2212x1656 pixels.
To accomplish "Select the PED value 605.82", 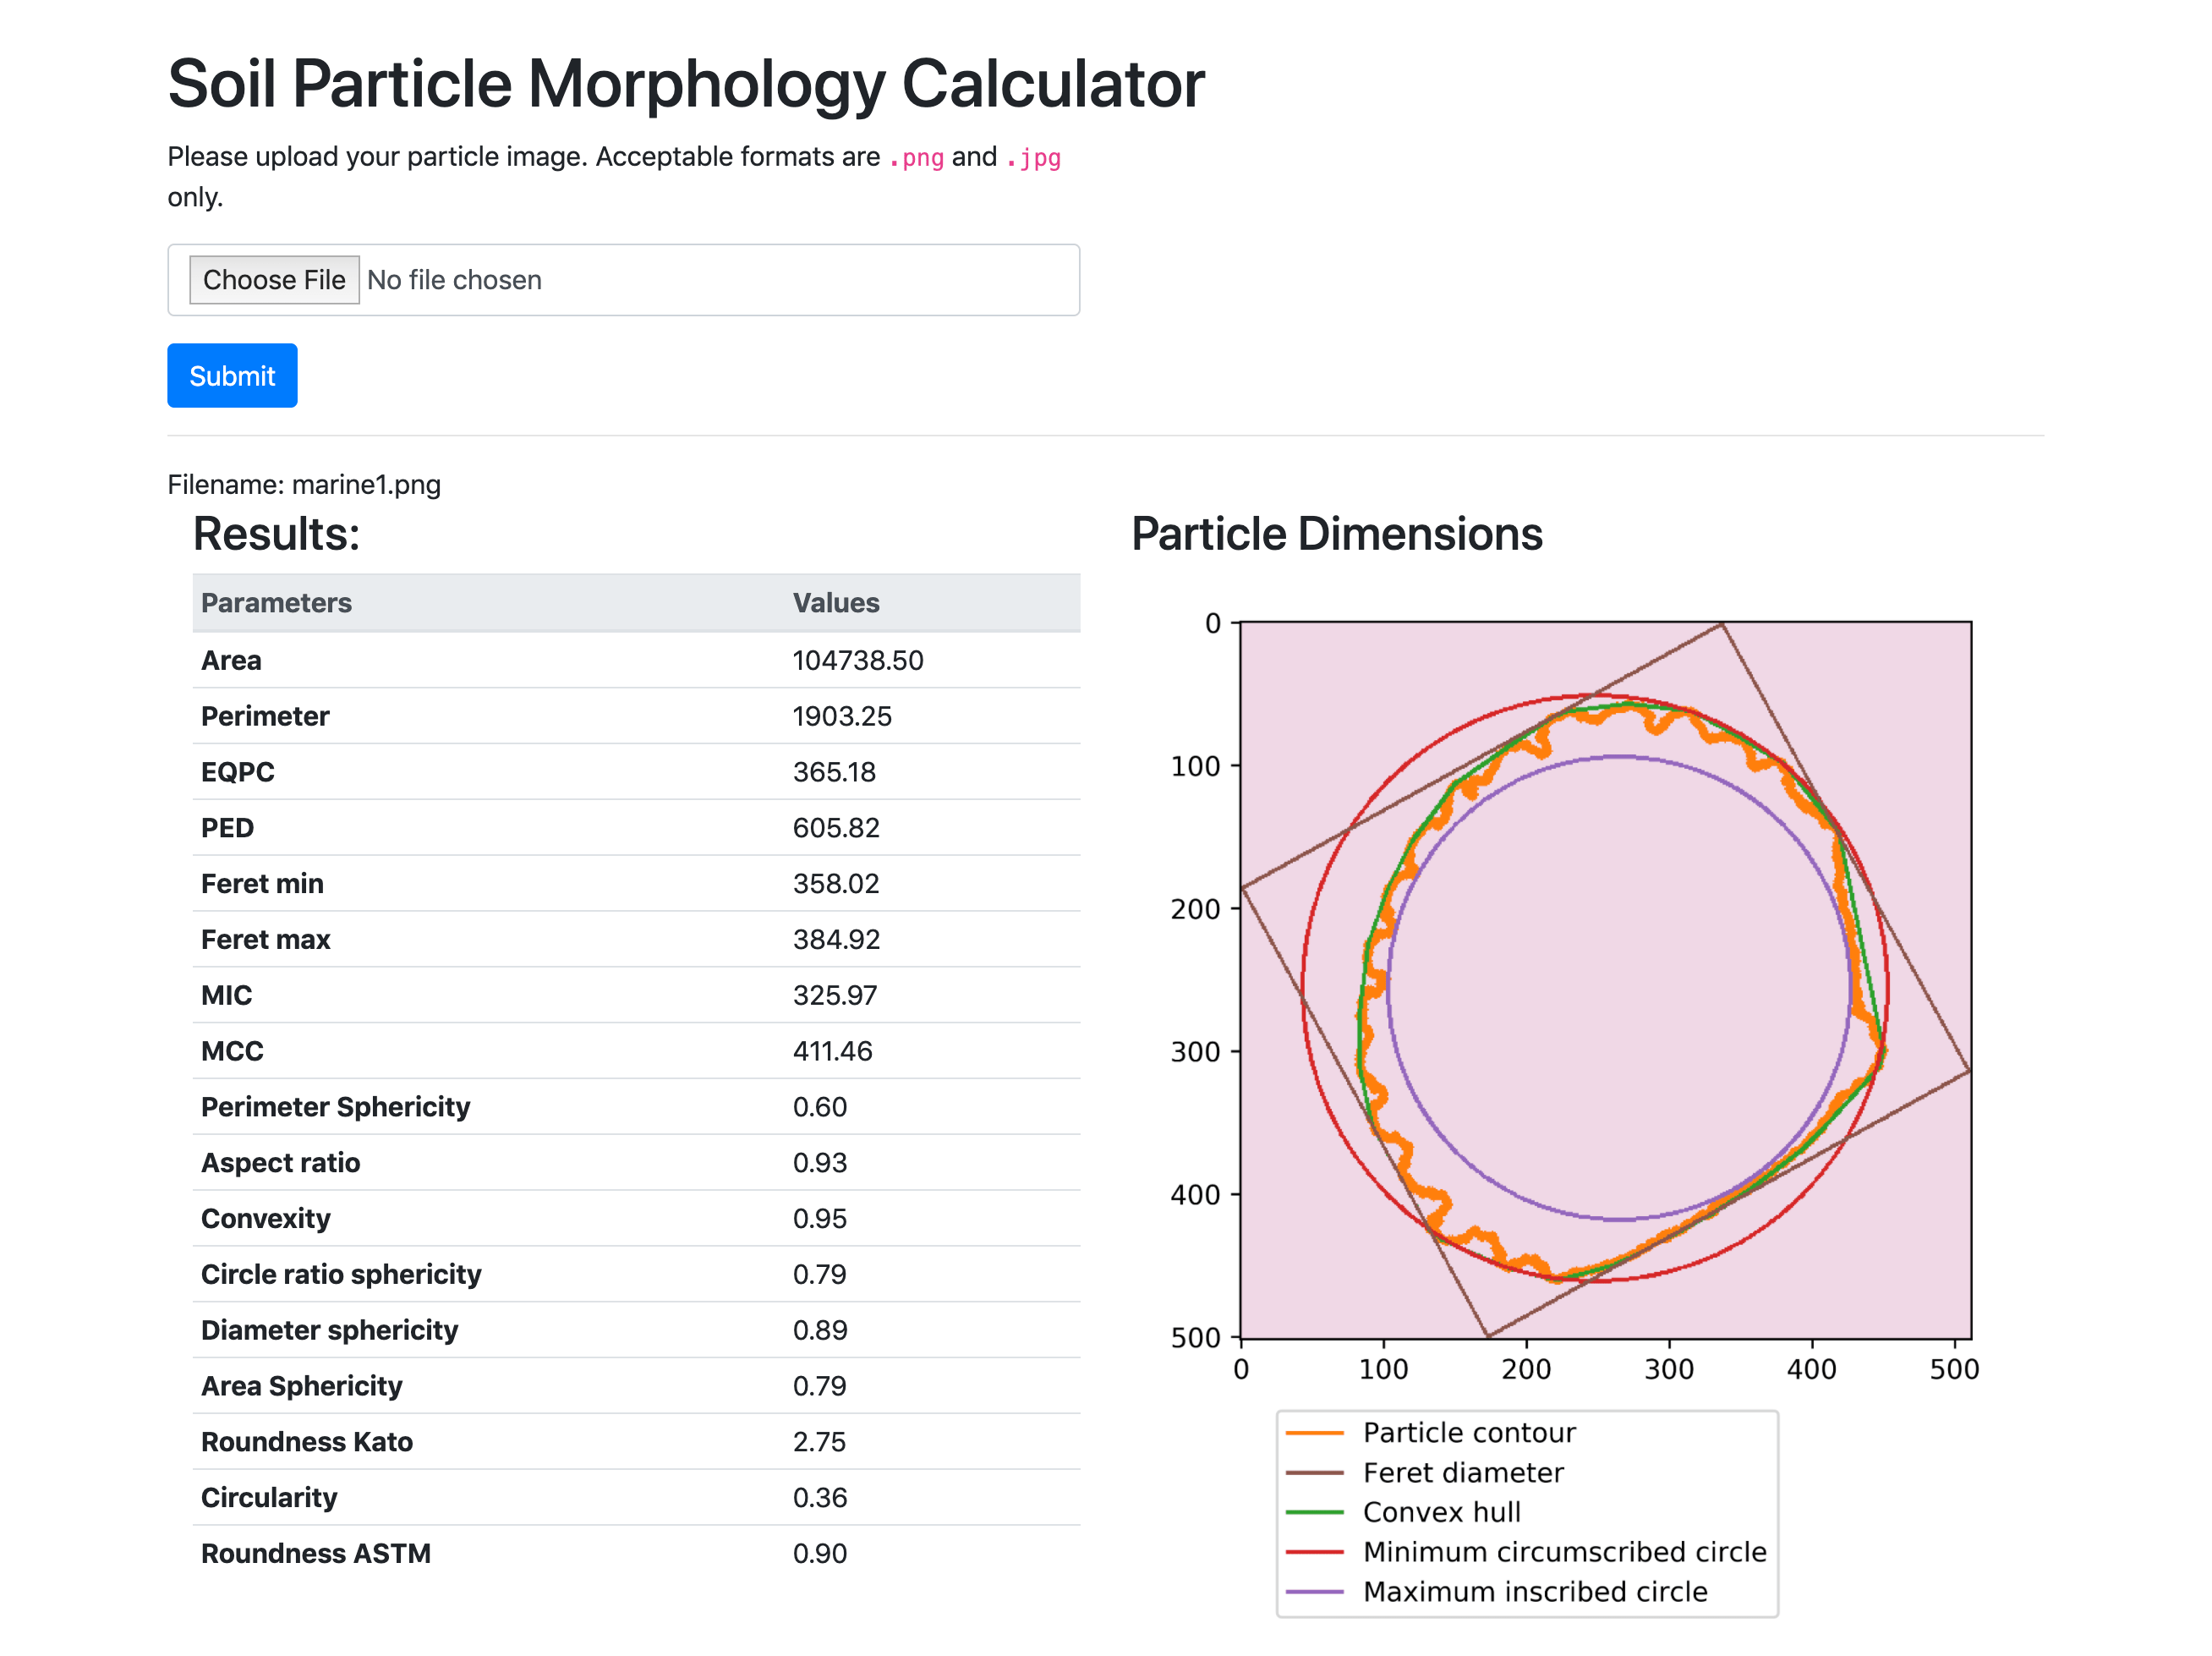I will coord(836,829).
